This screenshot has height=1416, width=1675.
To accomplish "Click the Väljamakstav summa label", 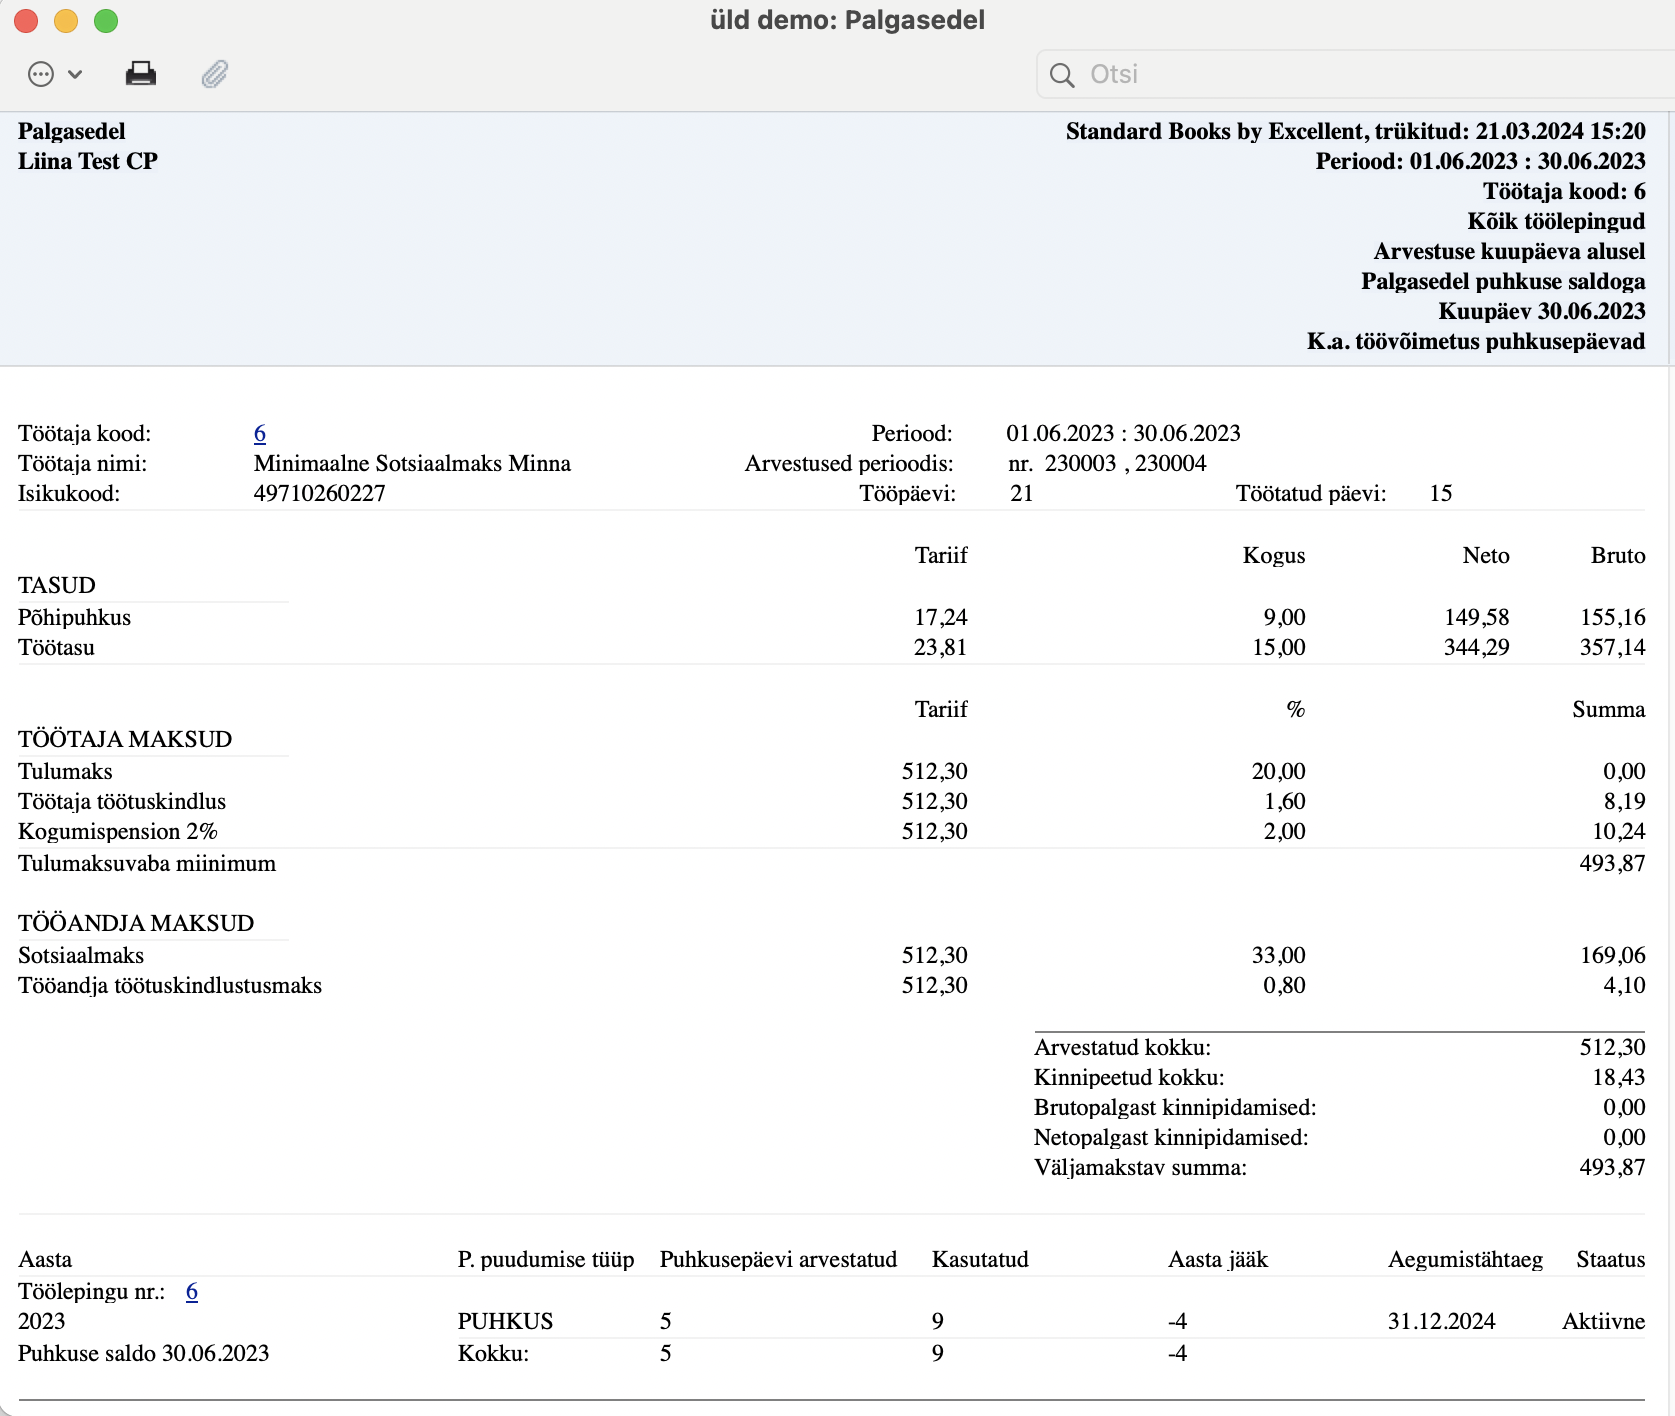I will (1140, 1167).
